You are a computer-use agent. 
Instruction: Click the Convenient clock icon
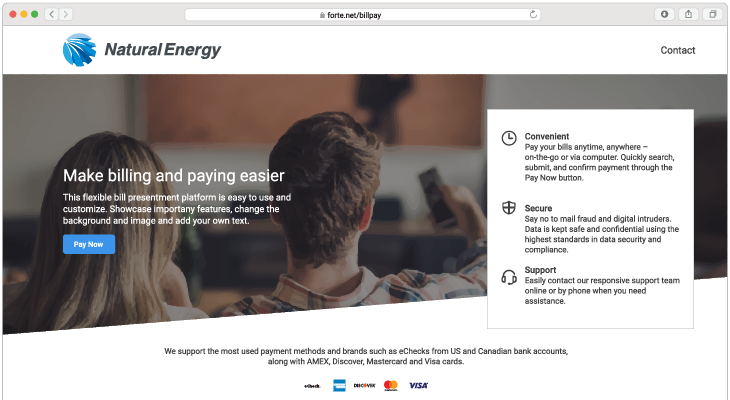click(x=509, y=138)
